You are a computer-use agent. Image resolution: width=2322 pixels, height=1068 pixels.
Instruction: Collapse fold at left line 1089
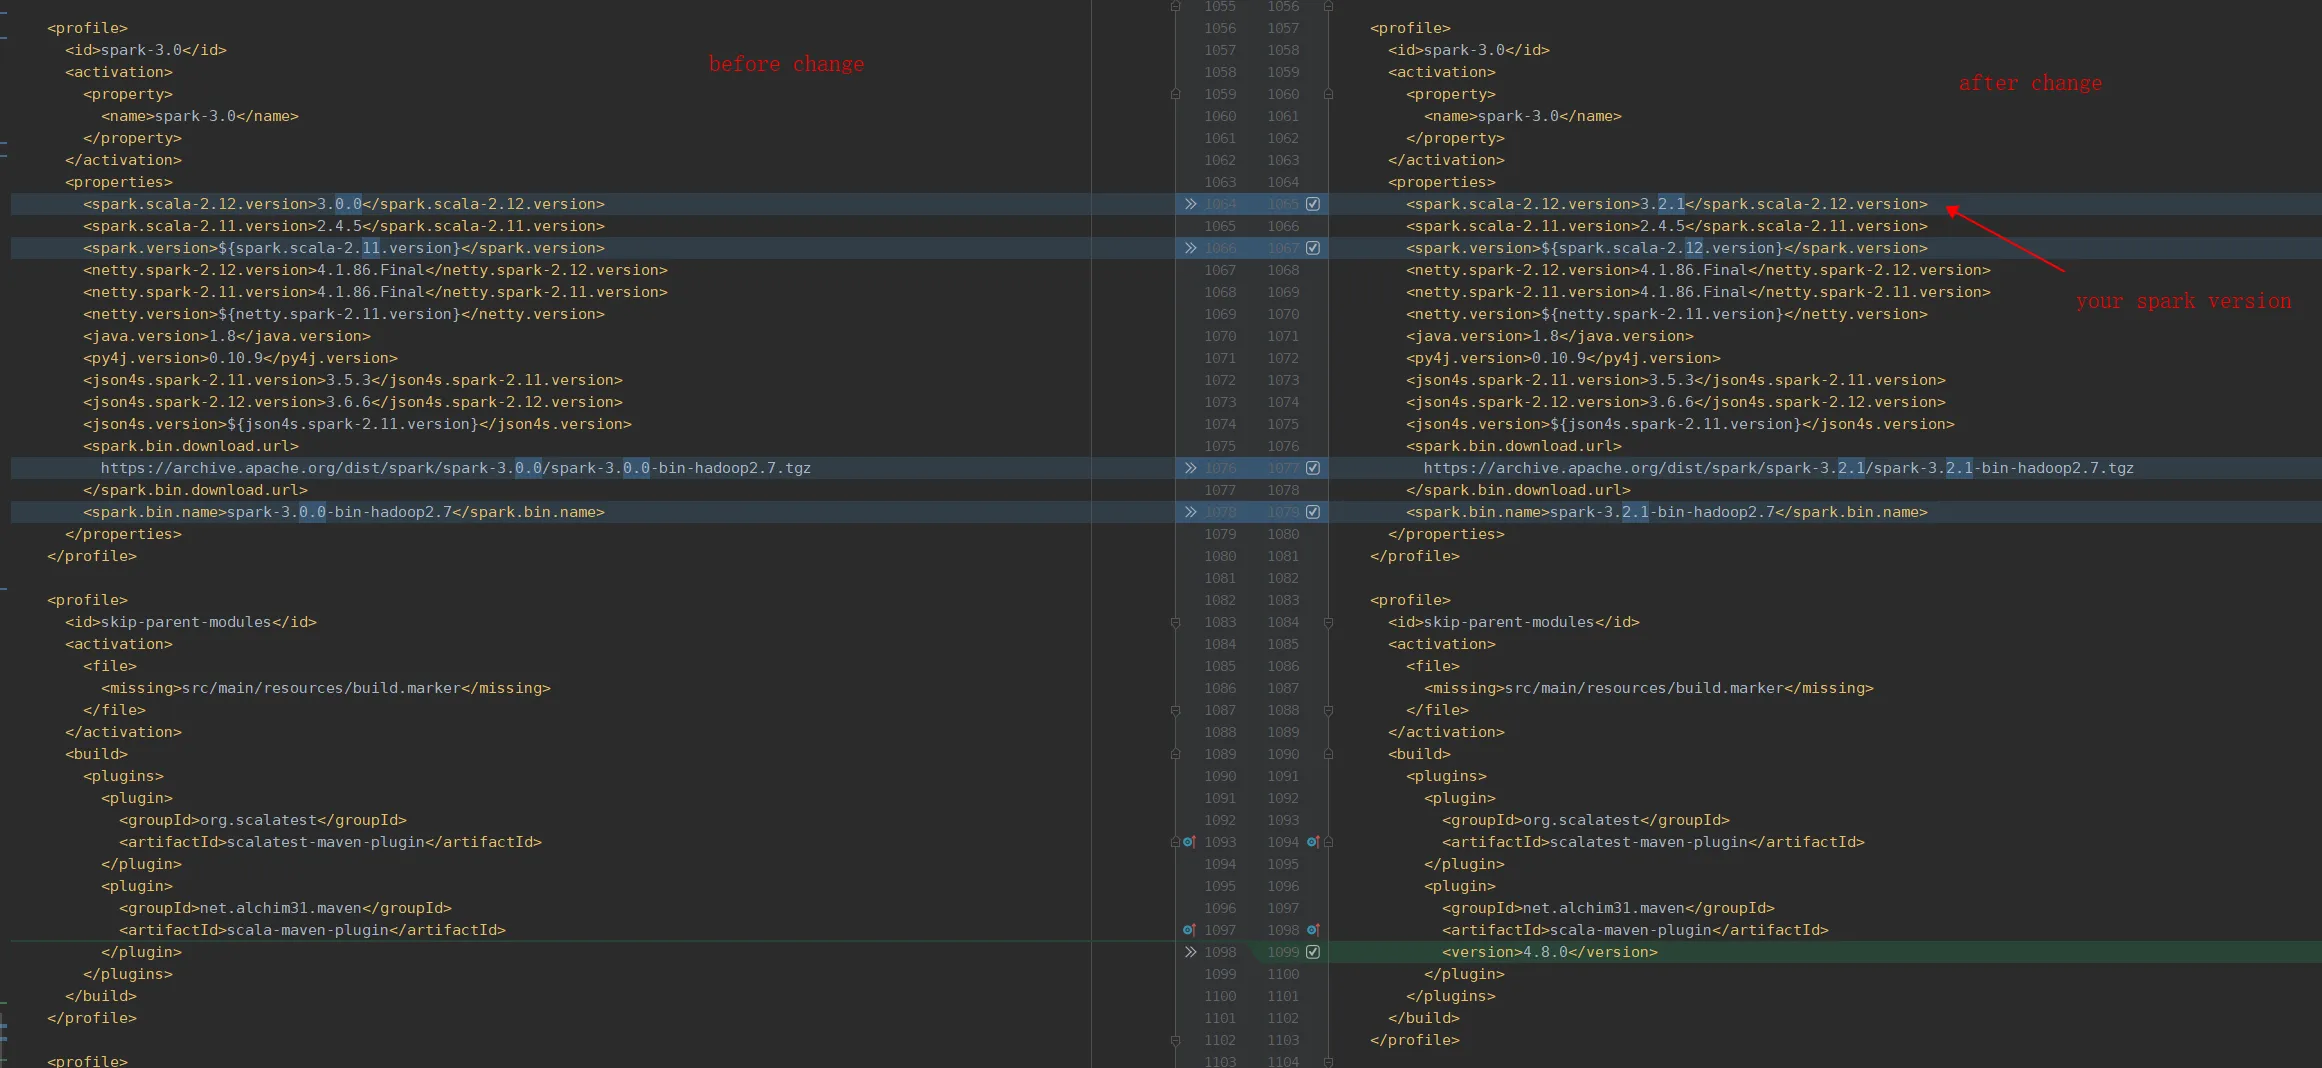pyautogui.click(x=1176, y=754)
